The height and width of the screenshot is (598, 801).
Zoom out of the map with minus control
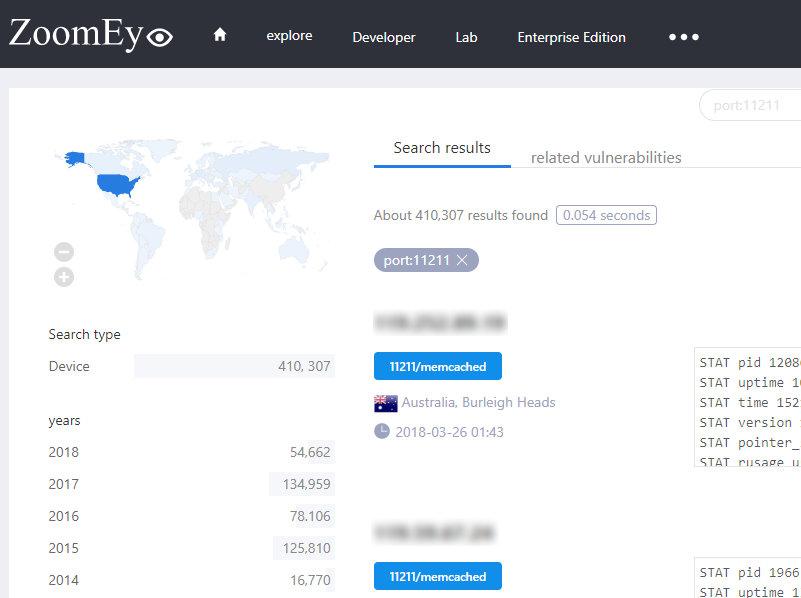[x=63, y=251]
